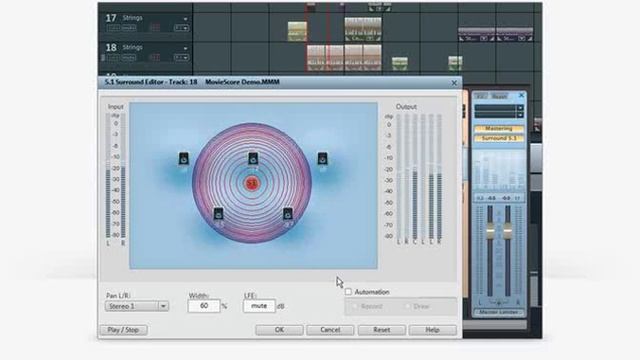Click the Mastering button in the mixer strip

tap(499, 129)
